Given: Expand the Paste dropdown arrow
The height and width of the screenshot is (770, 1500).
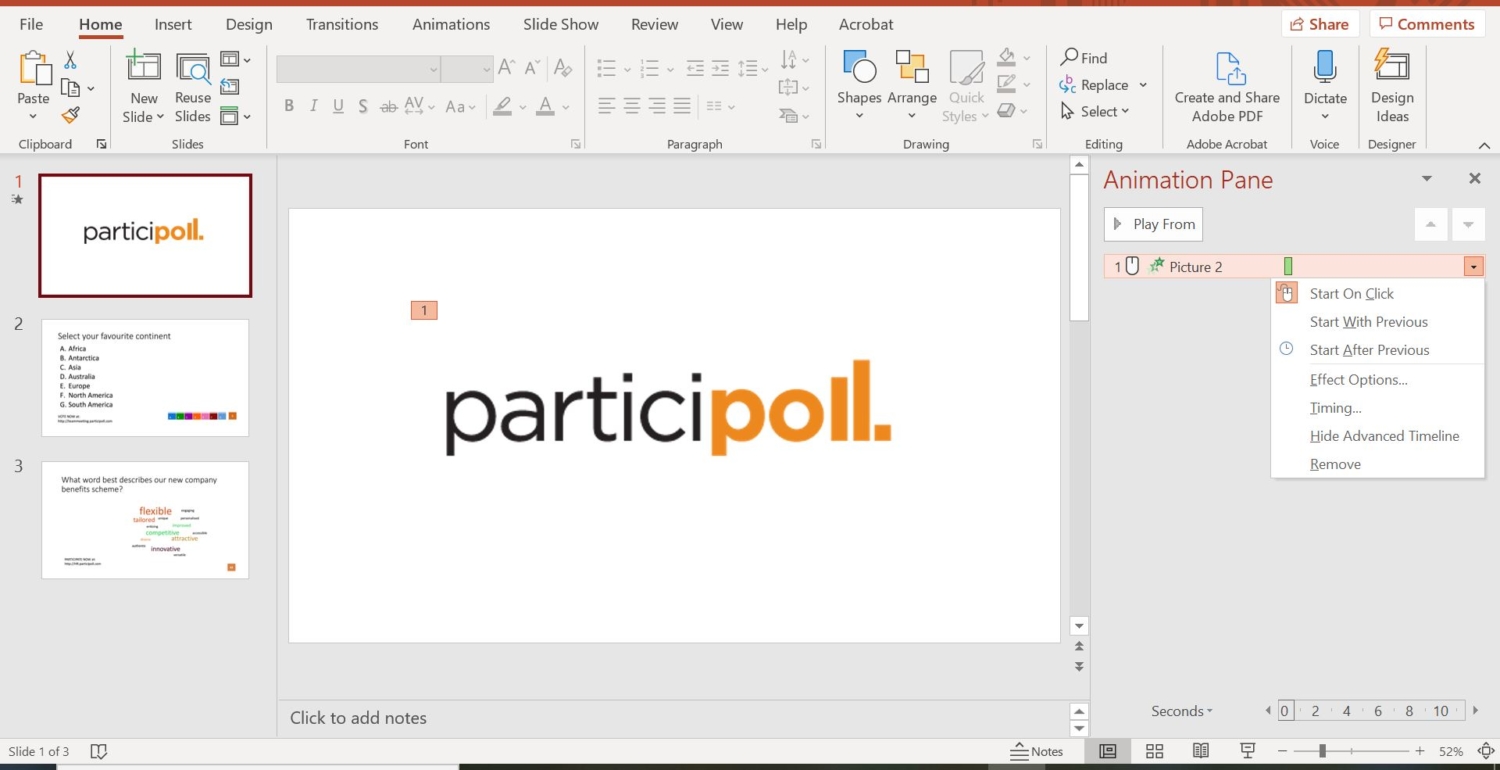Looking at the screenshot, I should 33,117.
